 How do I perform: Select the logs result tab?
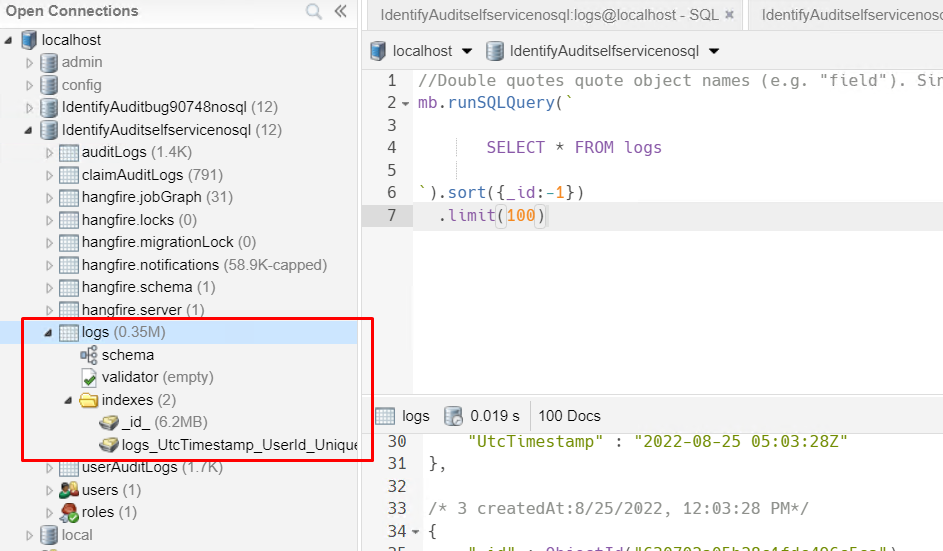pyautogui.click(x=403, y=416)
